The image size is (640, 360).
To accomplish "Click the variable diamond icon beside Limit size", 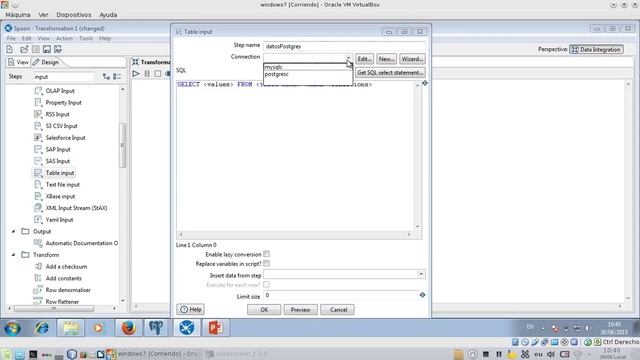I will pyautogui.click(x=422, y=295).
